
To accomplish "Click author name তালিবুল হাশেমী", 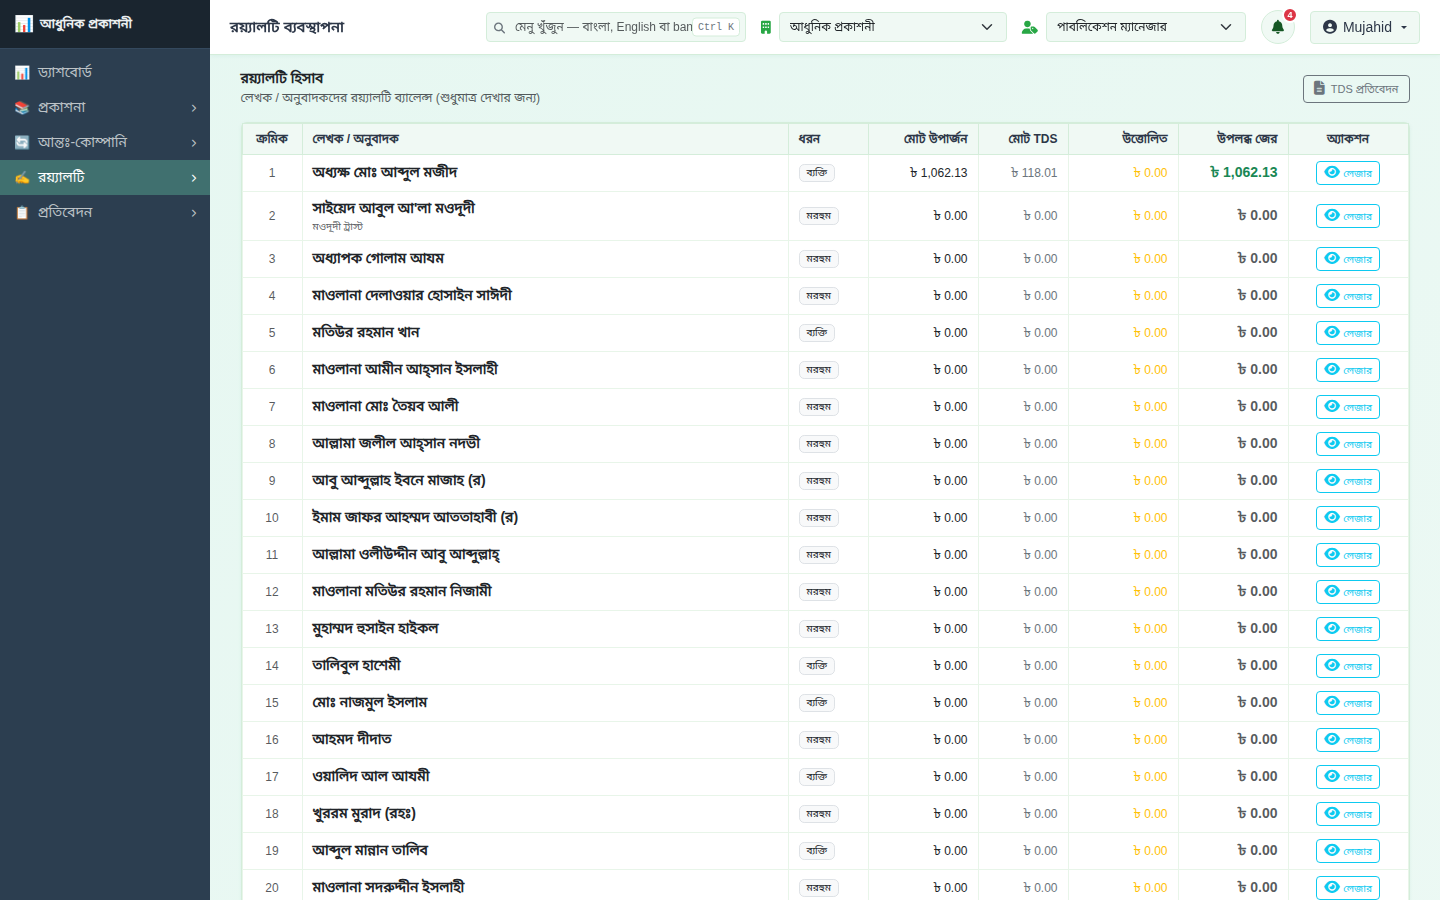I will [356, 666].
